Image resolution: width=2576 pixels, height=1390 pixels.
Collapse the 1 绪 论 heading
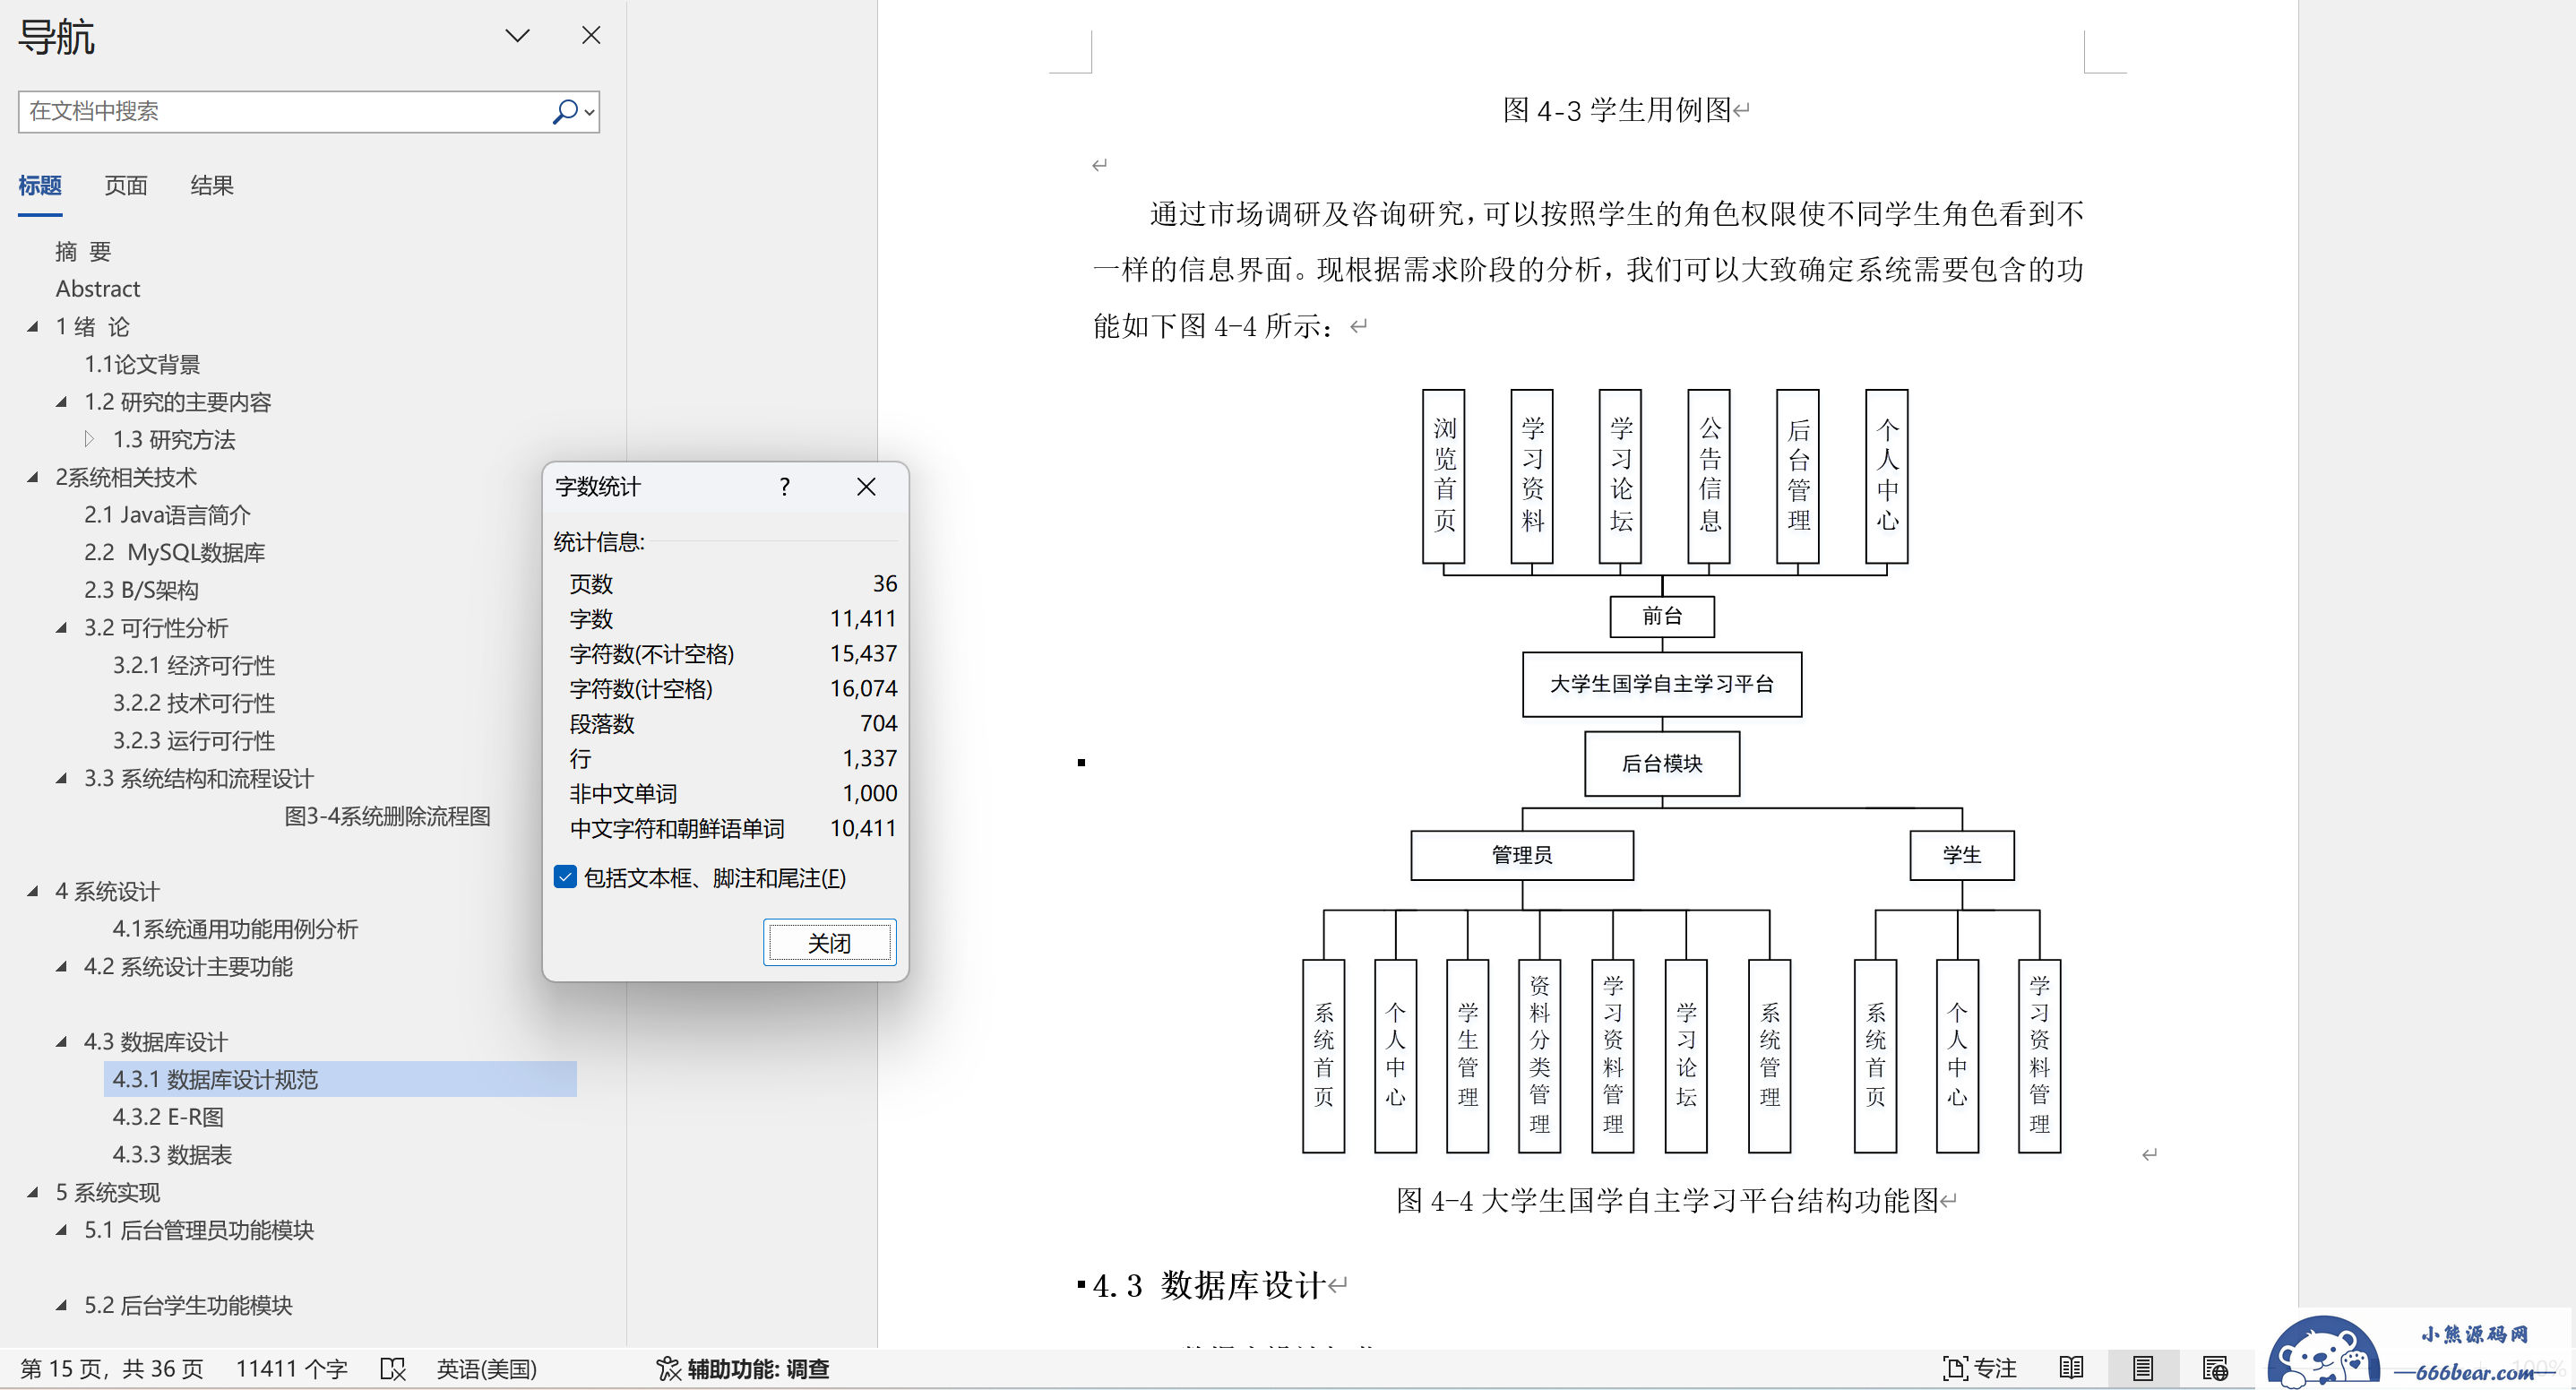point(33,326)
